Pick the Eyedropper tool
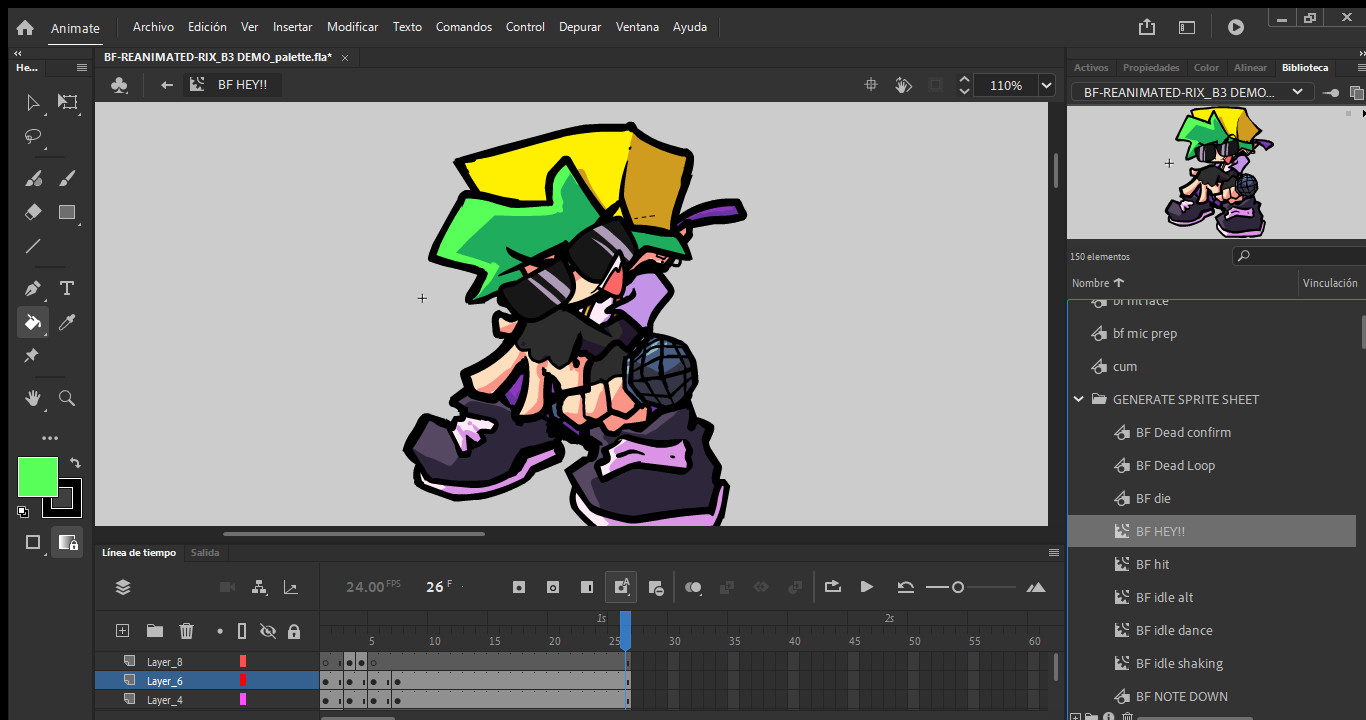The height and width of the screenshot is (720, 1366). click(67, 322)
